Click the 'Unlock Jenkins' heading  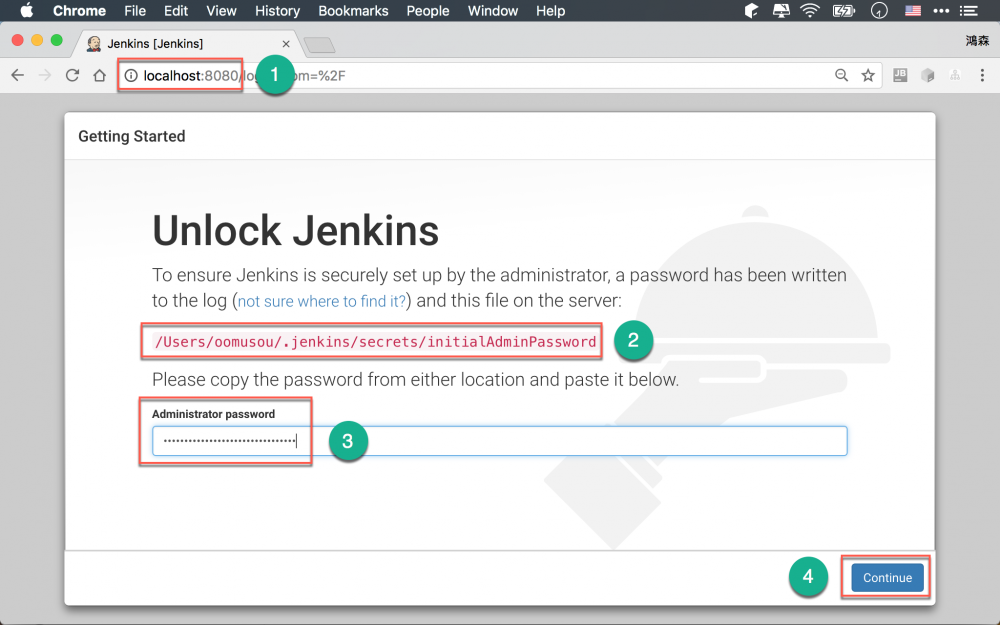295,230
